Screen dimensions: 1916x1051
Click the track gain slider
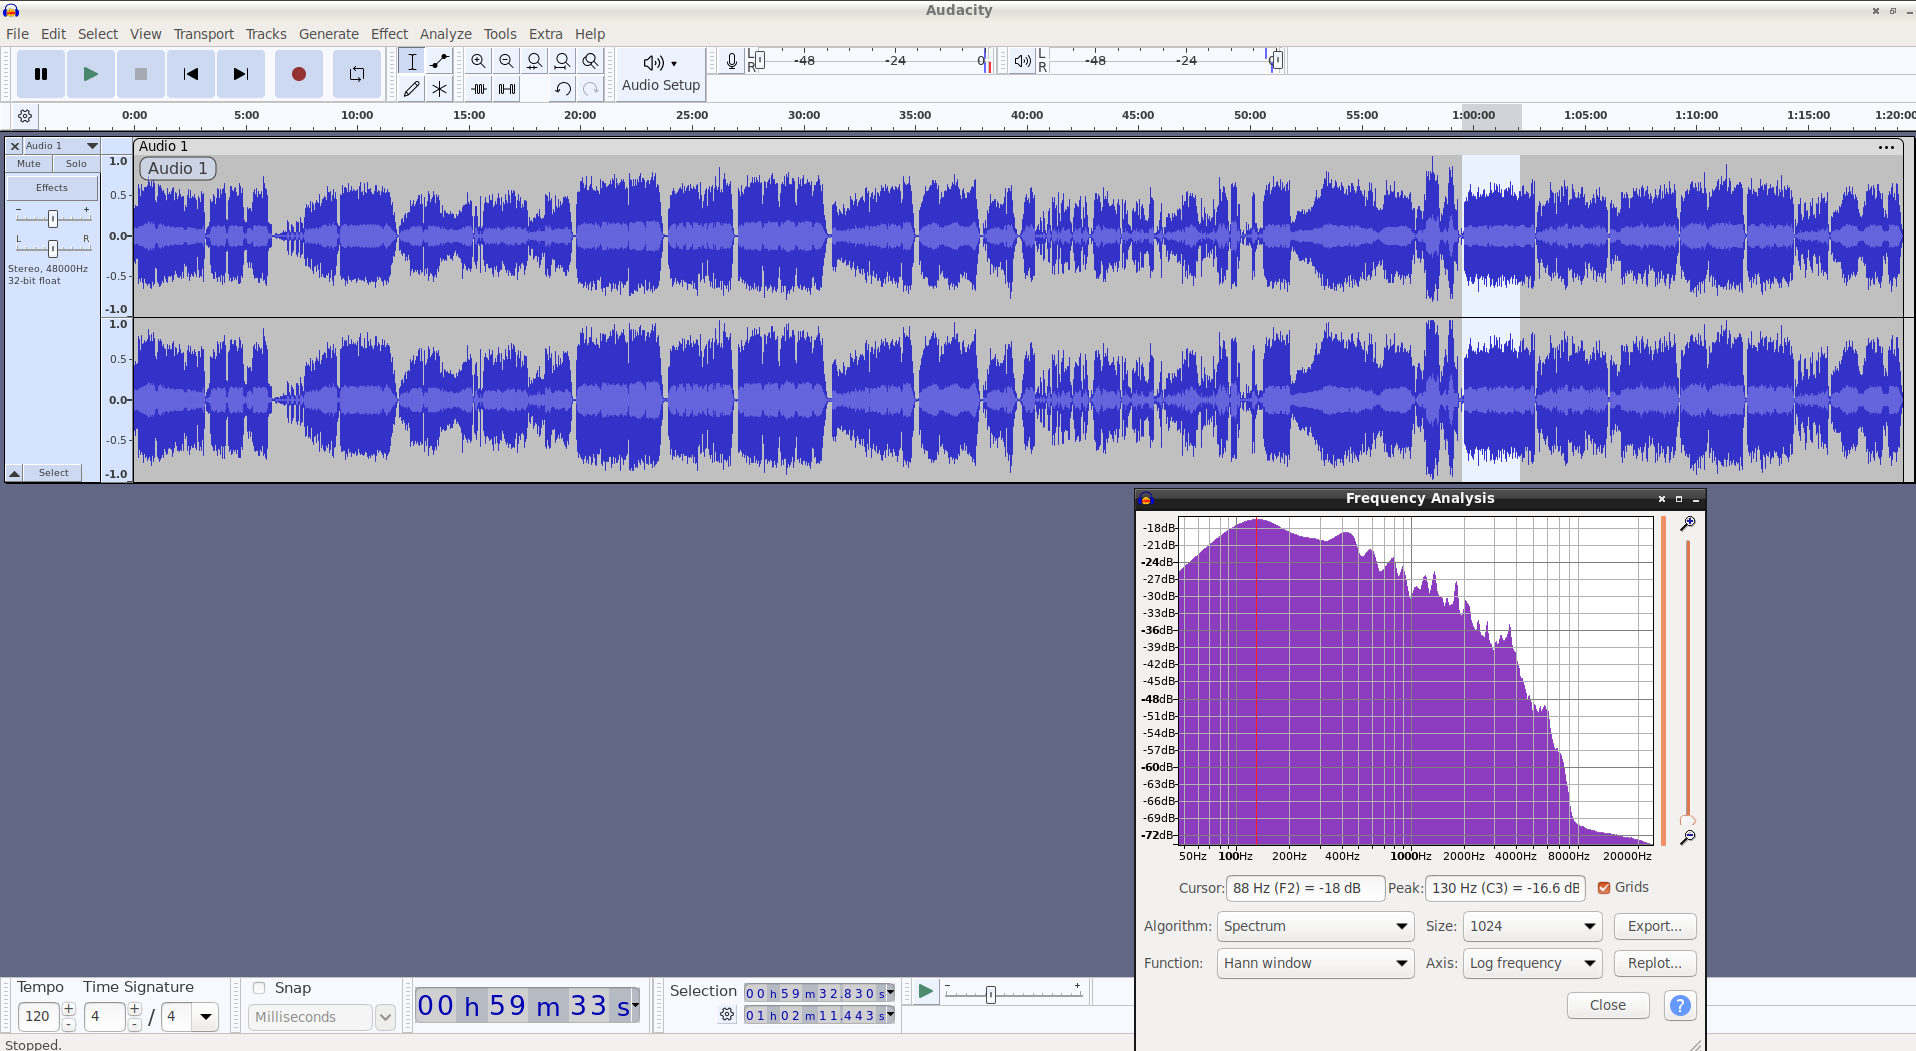click(53, 218)
